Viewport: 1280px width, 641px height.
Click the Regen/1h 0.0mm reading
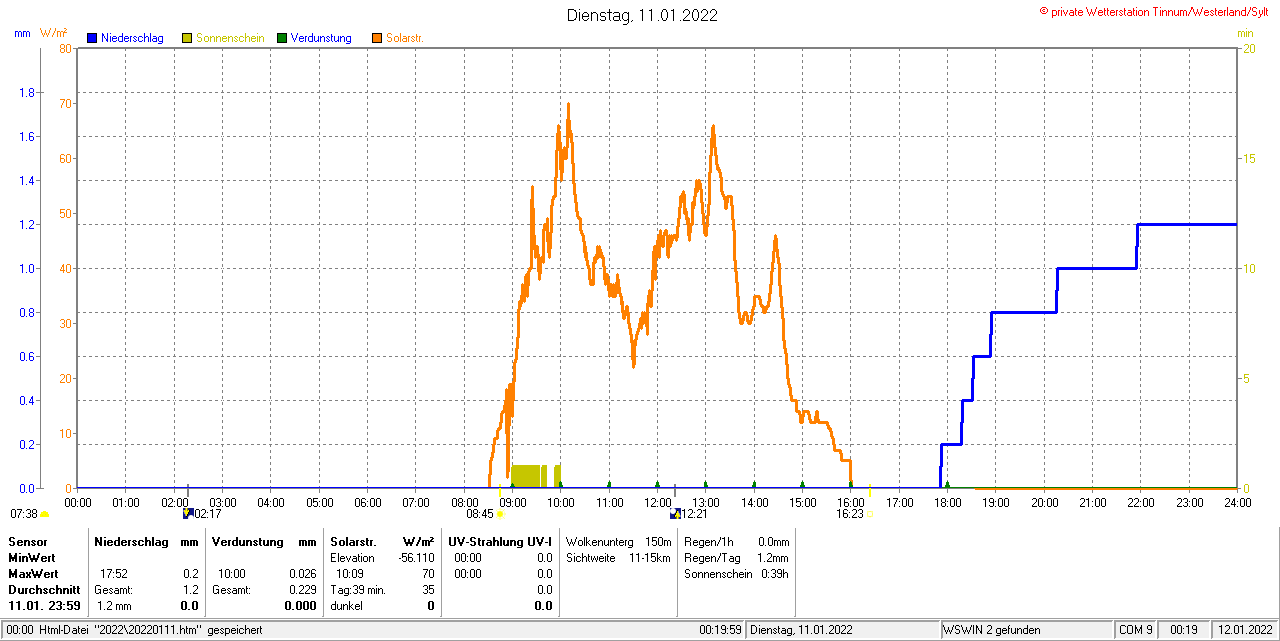click(737, 541)
